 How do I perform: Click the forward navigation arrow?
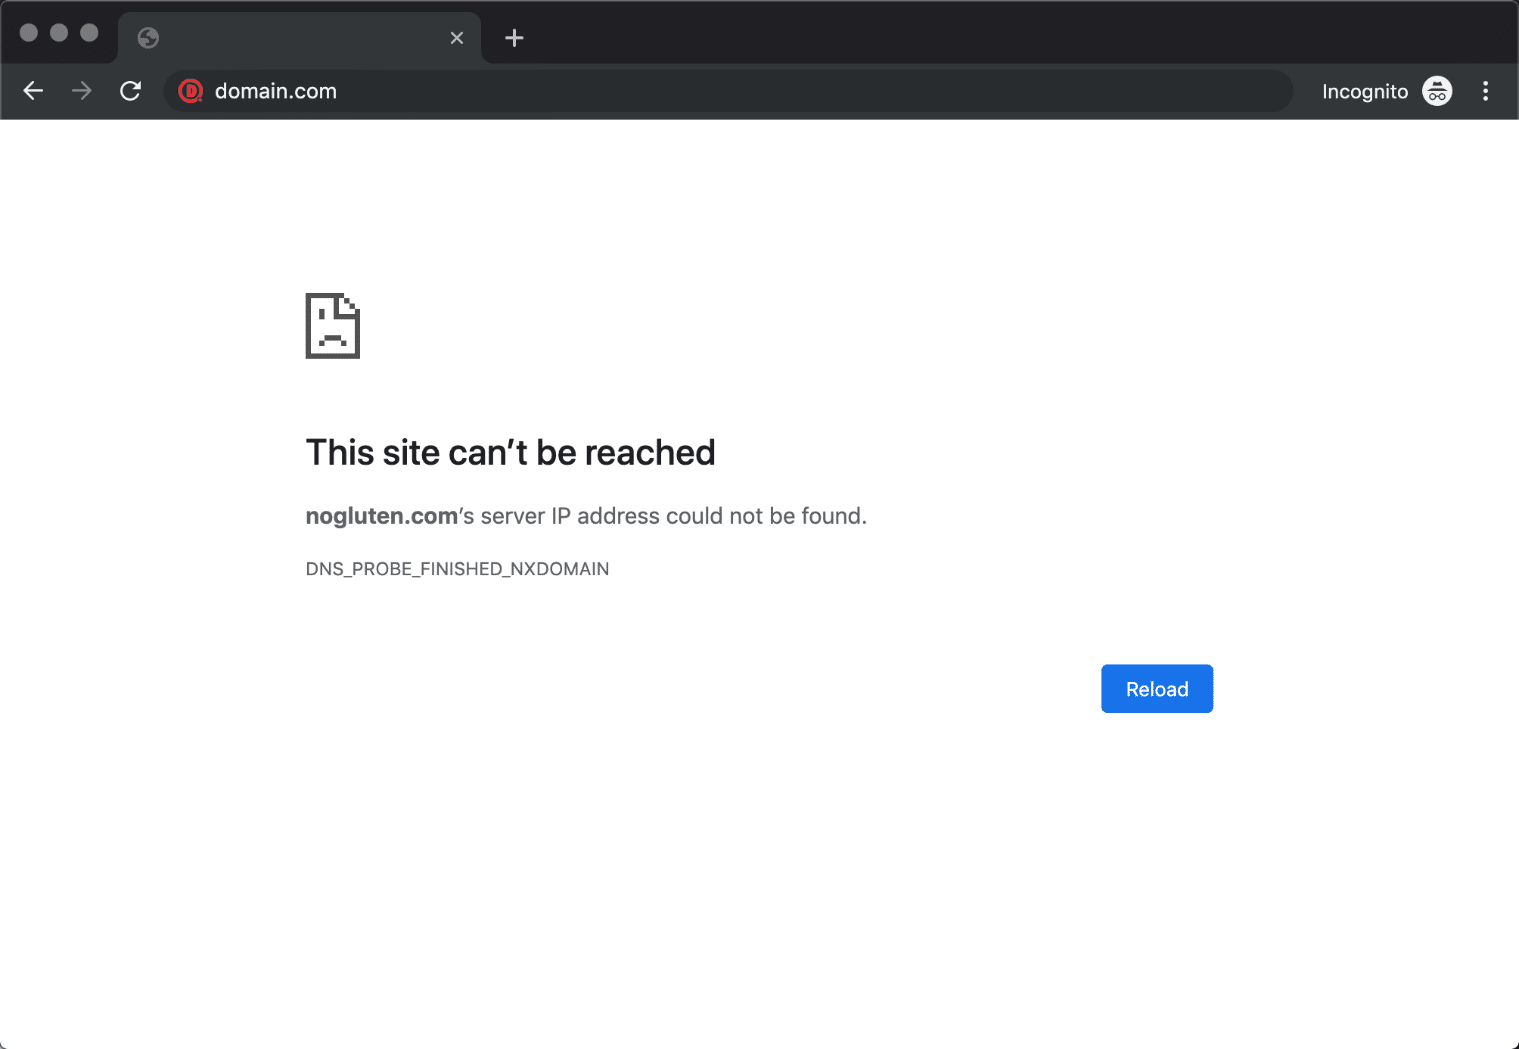(81, 91)
